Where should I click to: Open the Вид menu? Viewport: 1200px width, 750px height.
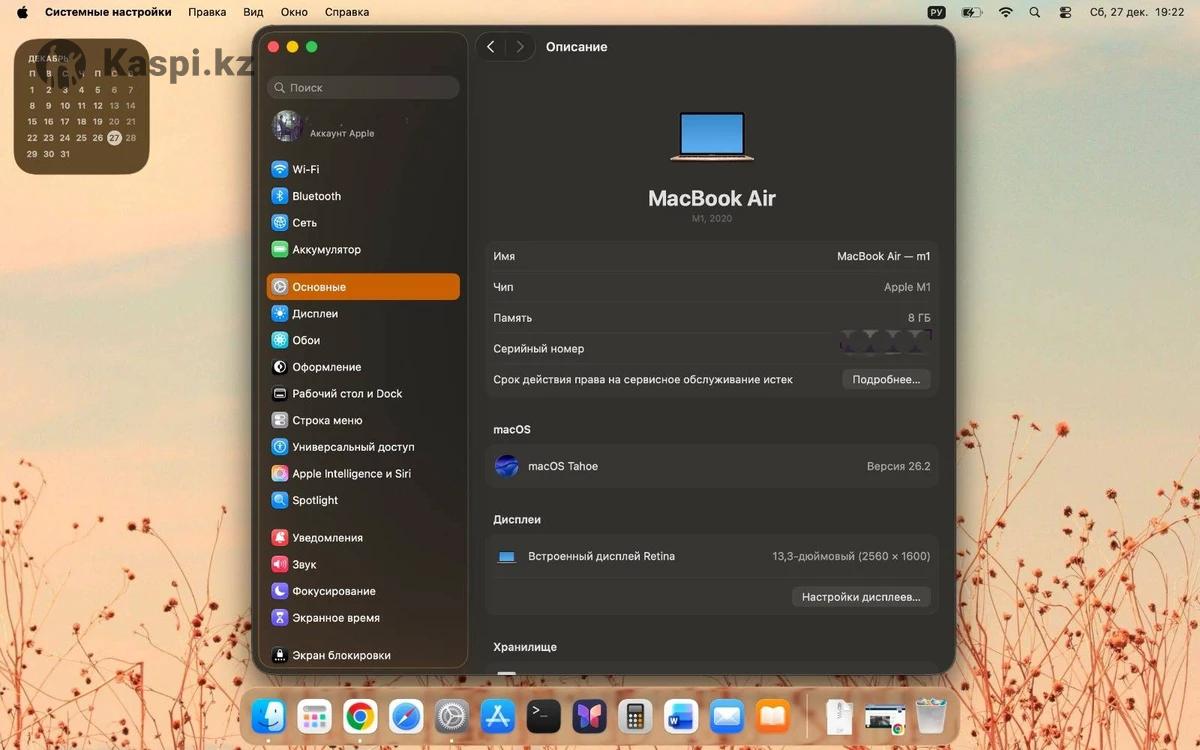point(253,12)
